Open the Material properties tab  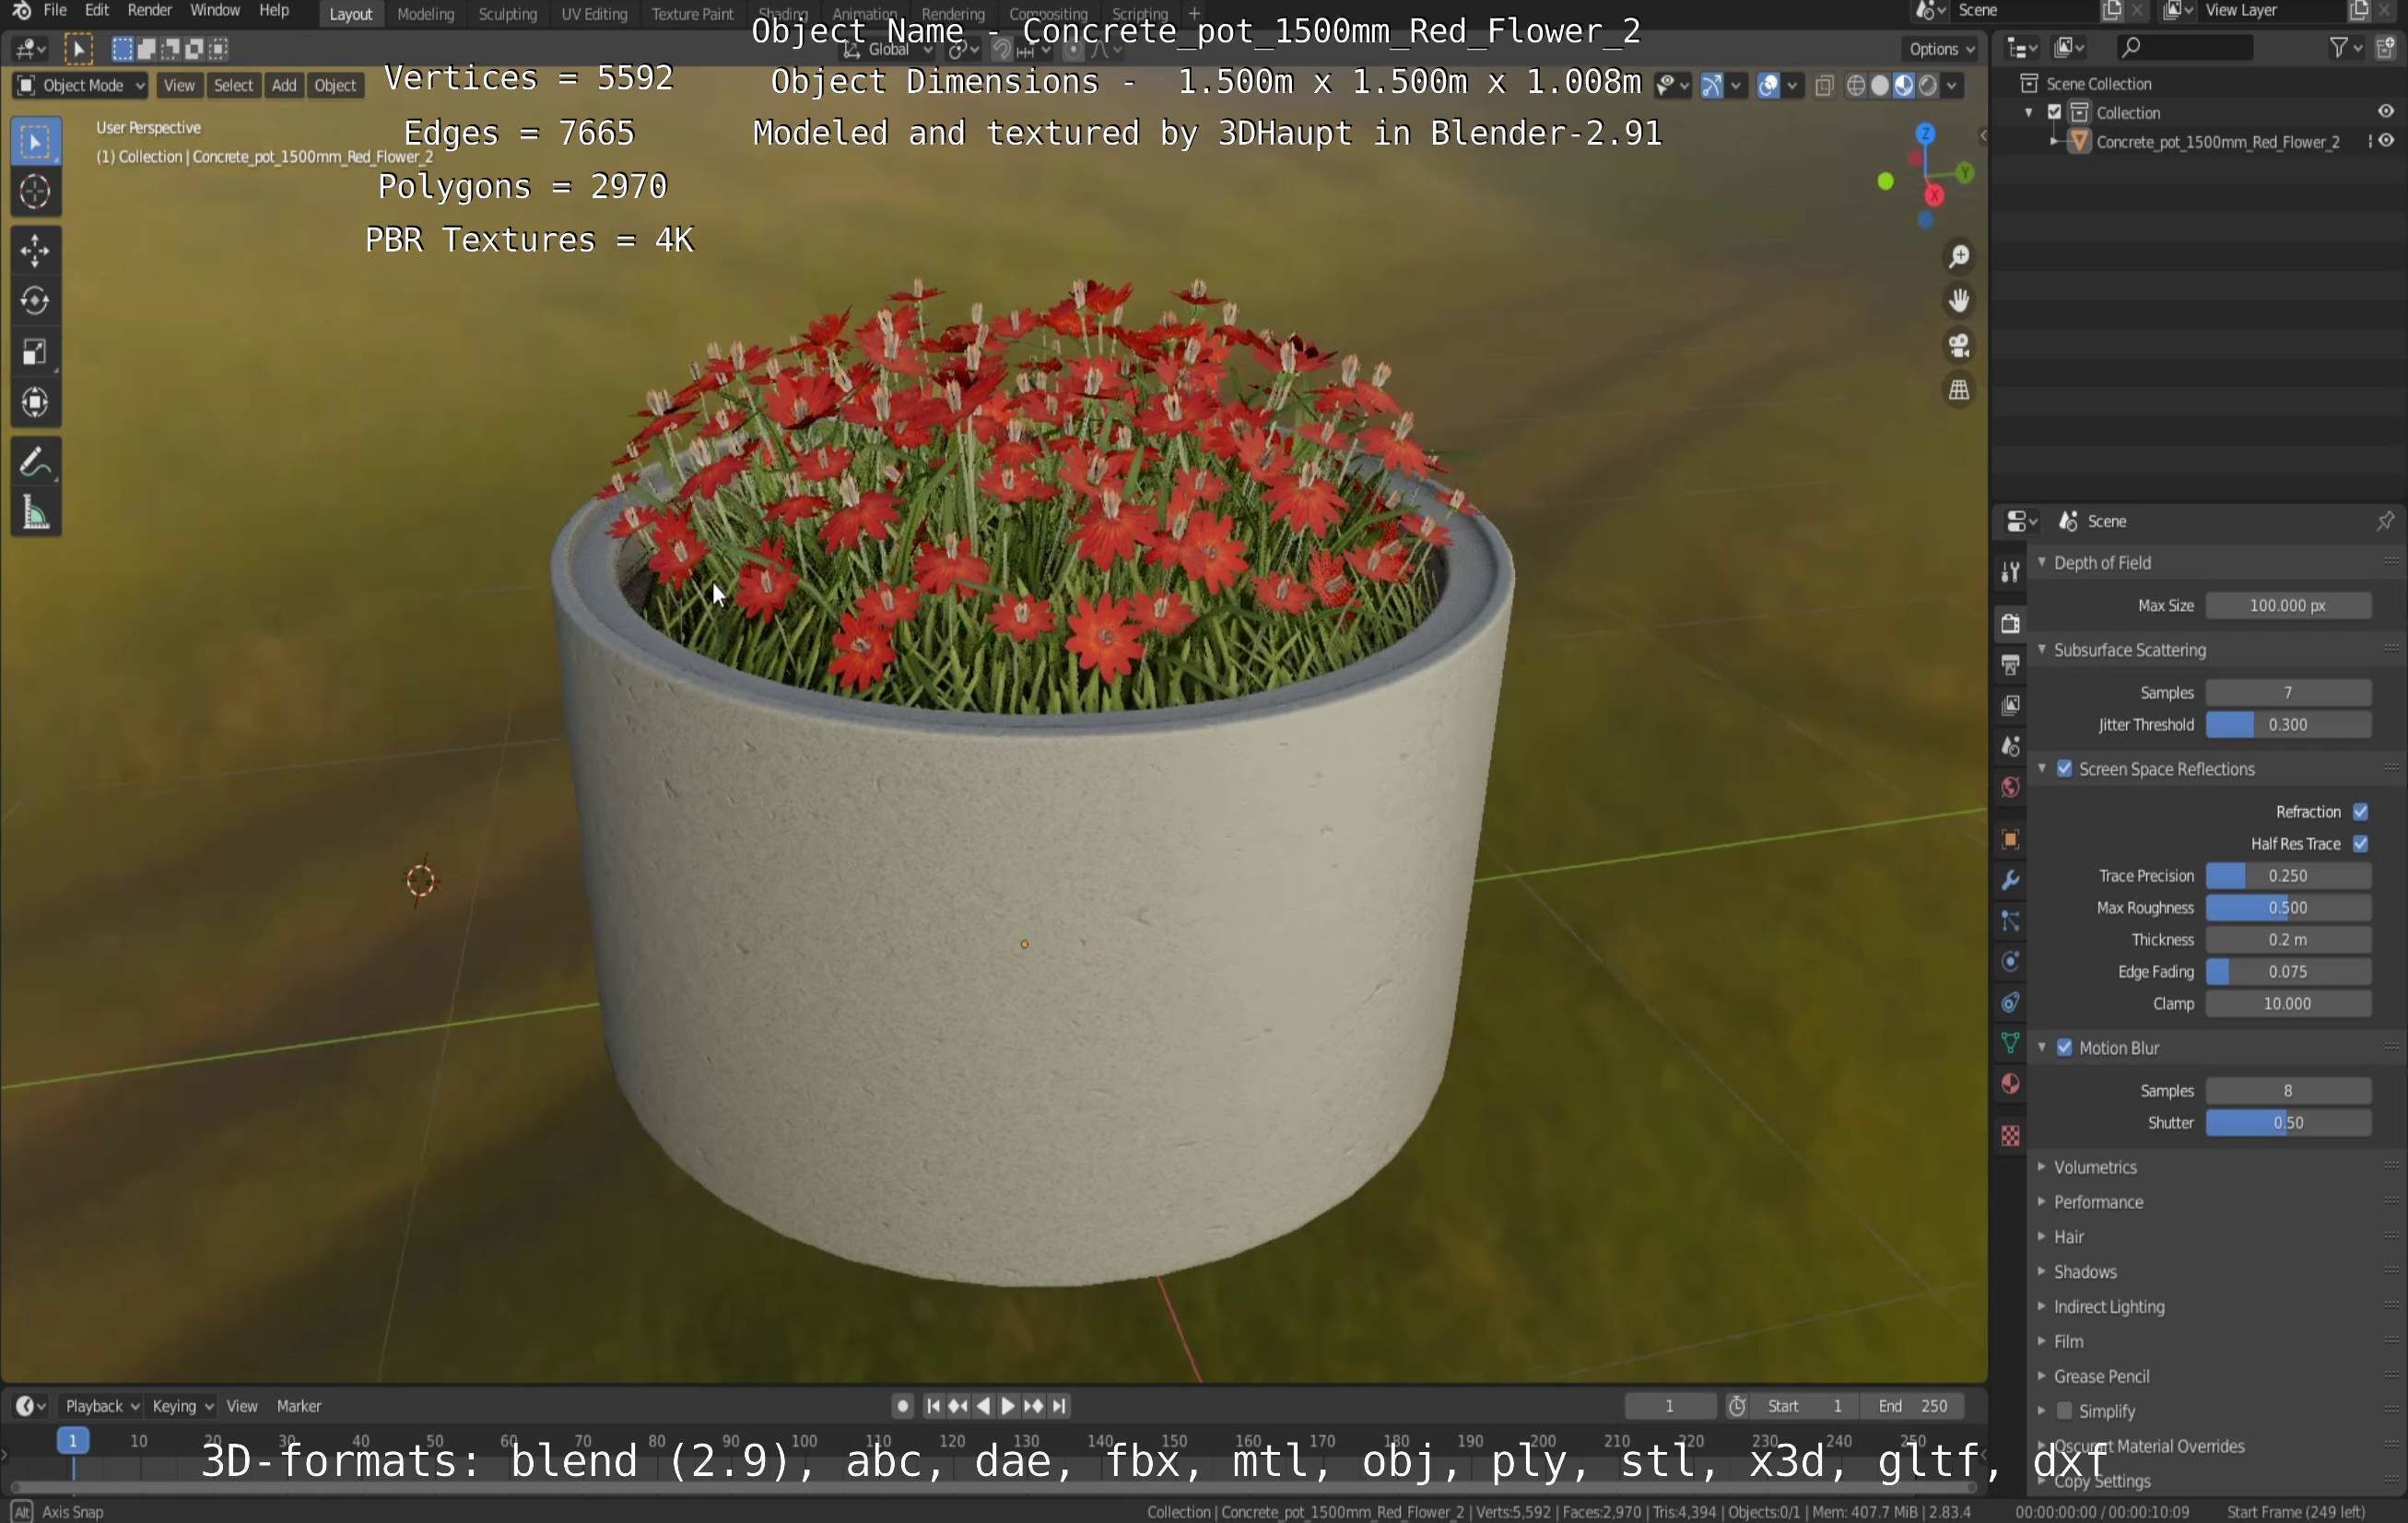point(2010,1084)
